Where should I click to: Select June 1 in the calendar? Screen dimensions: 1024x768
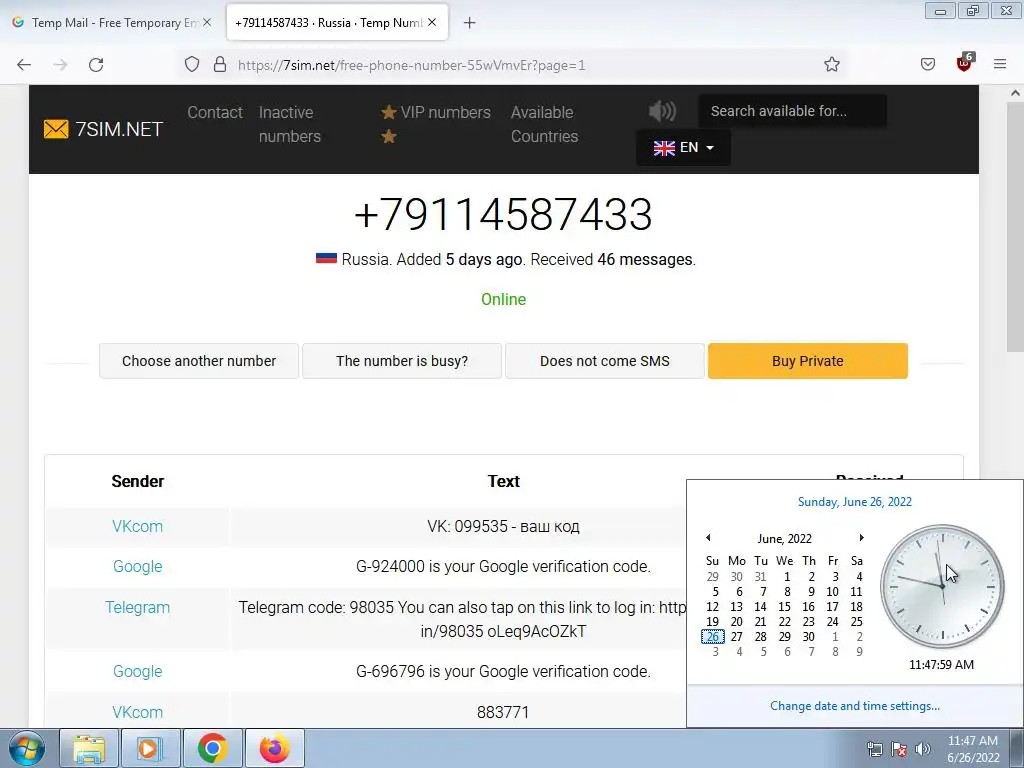tap(787, 577)
